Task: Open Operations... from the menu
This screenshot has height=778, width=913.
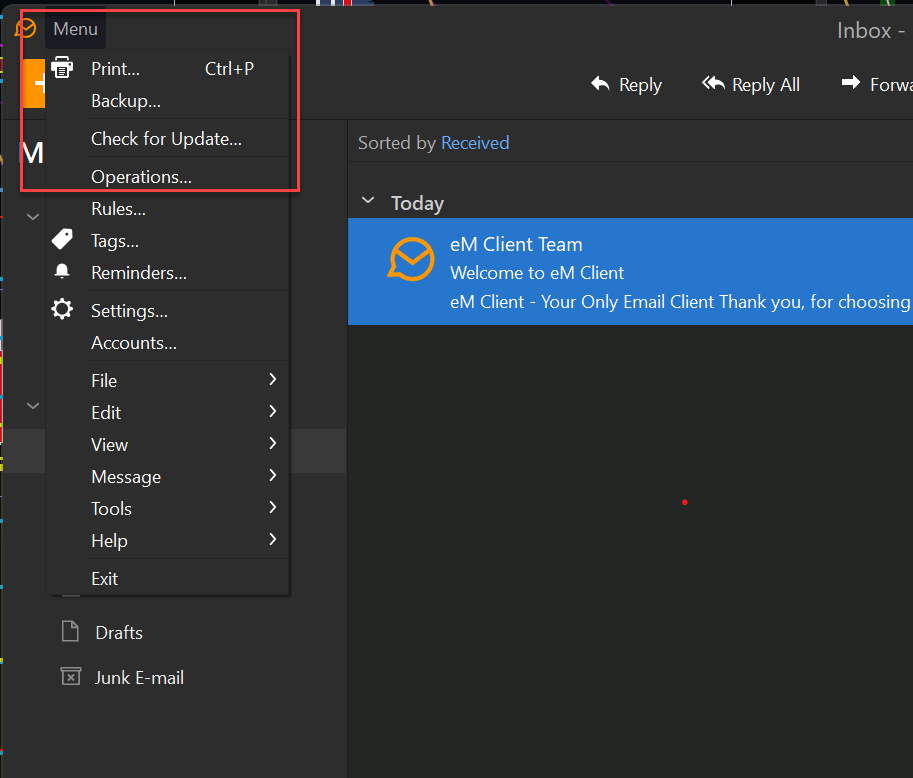Action: click(167, 176)
